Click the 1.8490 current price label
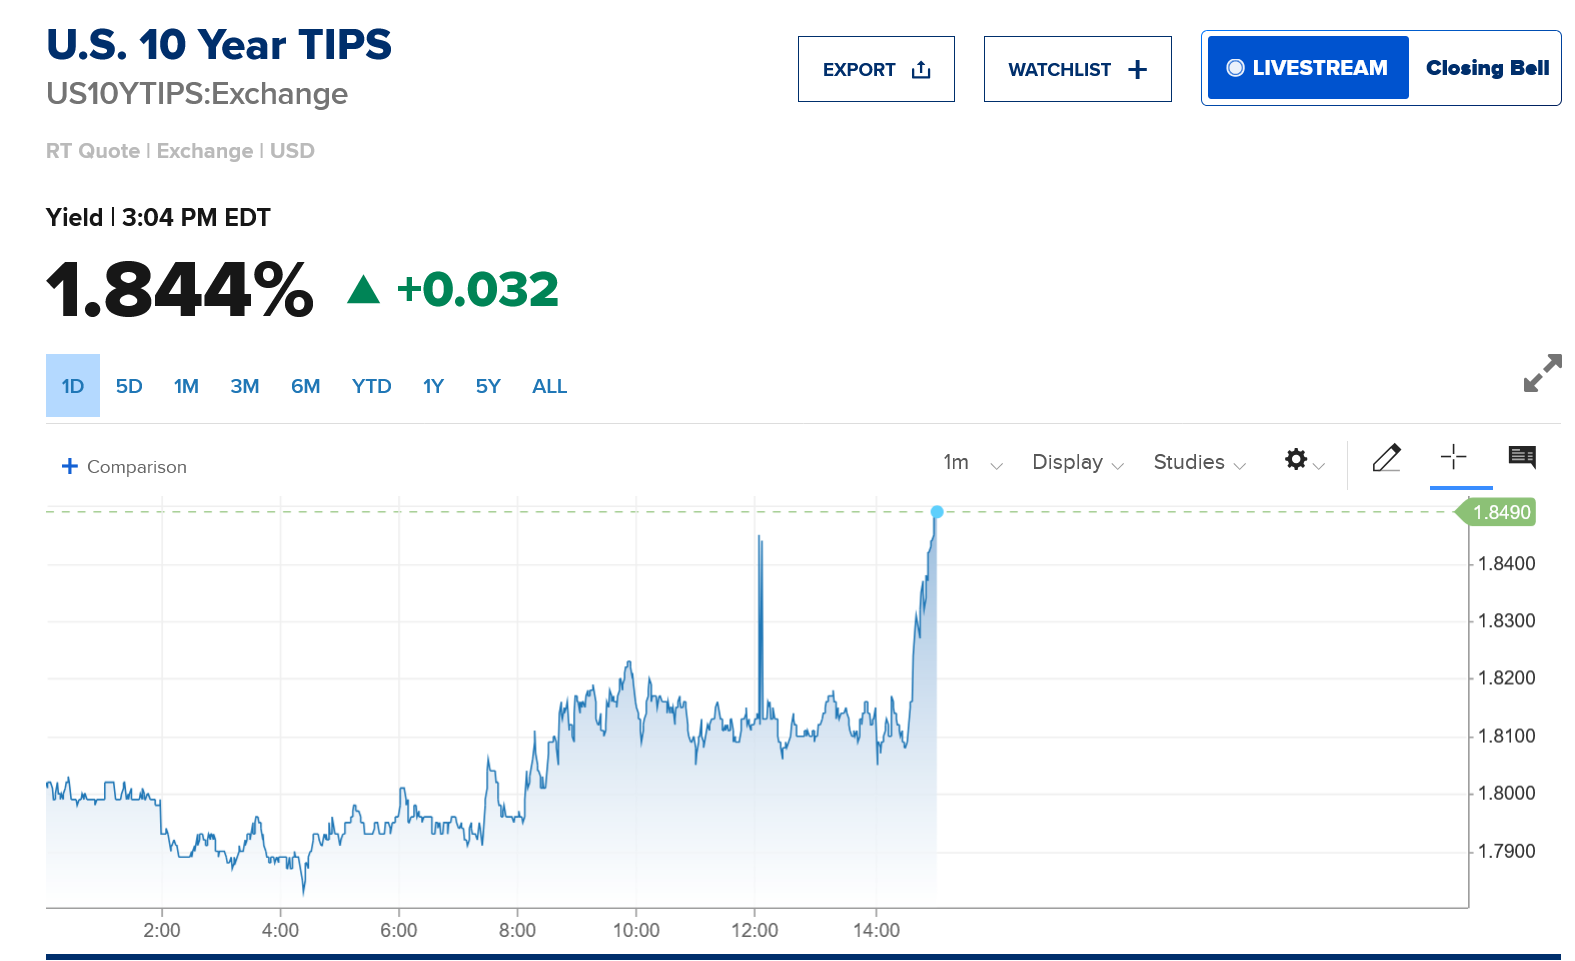 coord(1496,512)
